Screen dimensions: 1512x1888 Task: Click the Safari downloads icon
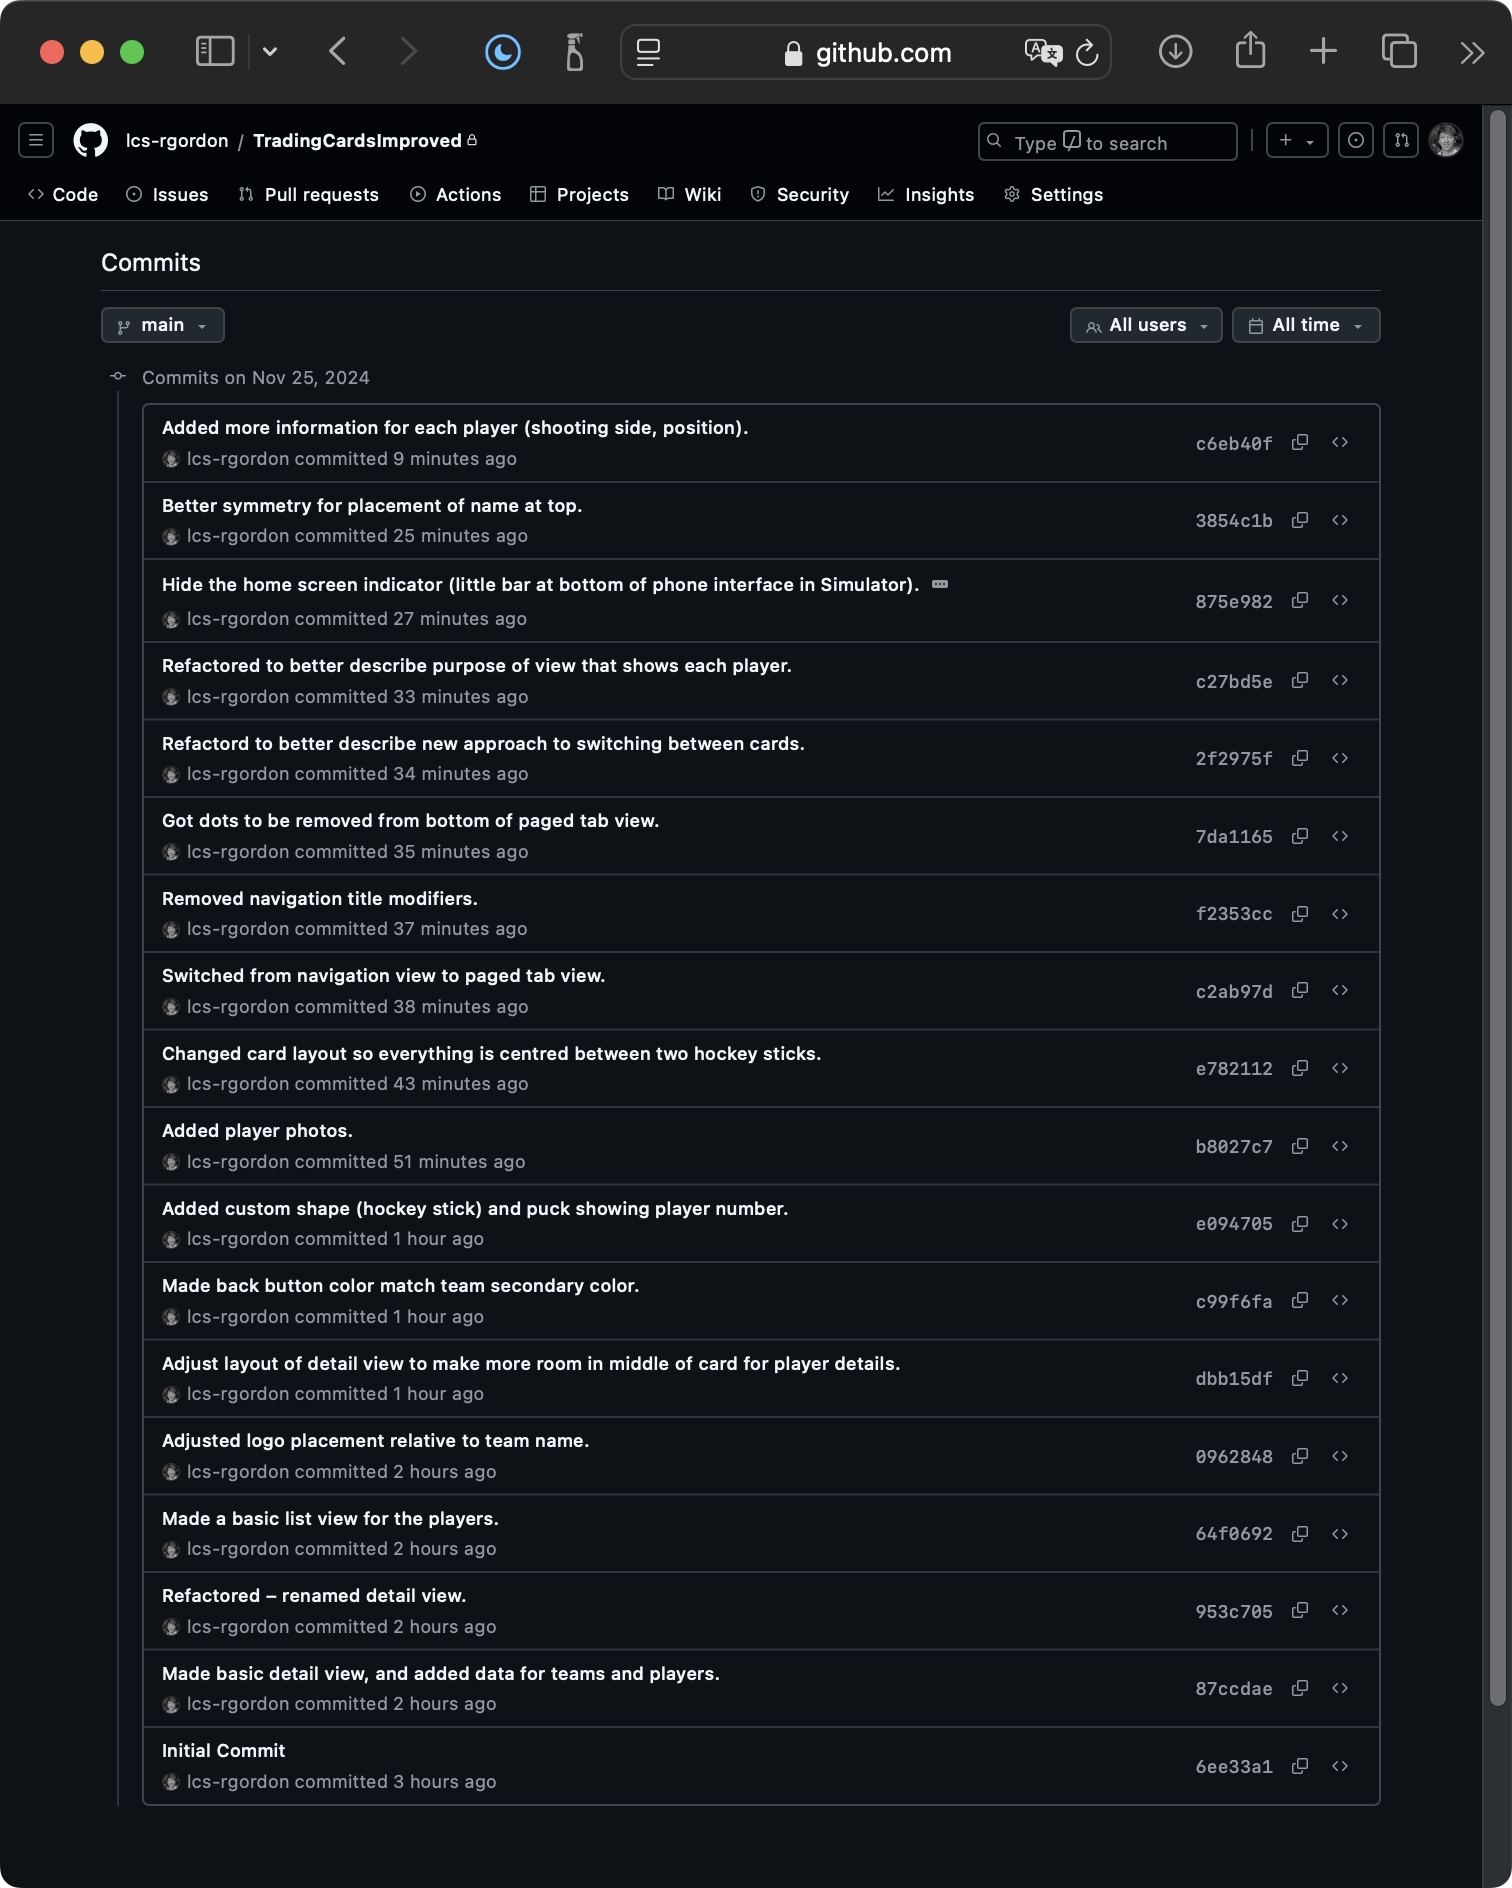tap(1175, 52)
